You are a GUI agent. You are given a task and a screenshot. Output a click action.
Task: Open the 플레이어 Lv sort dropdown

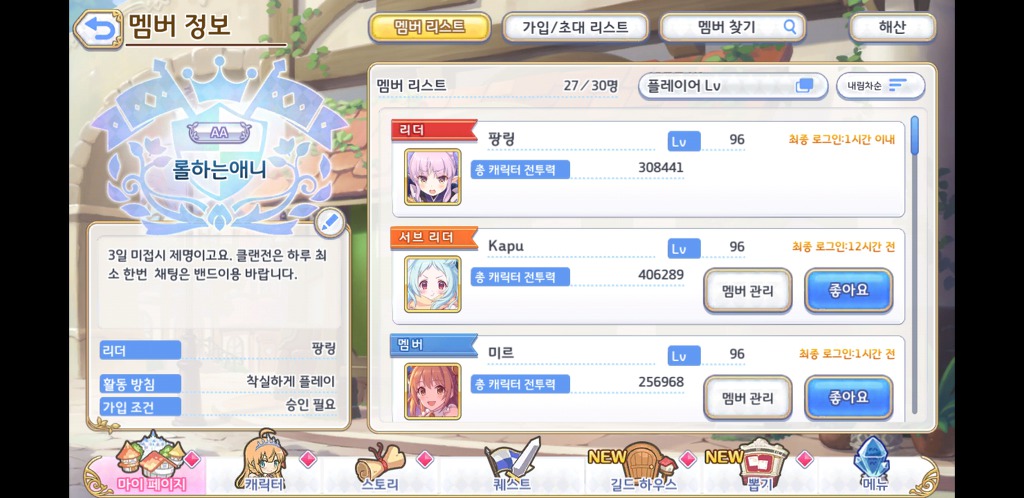point(732,86)
